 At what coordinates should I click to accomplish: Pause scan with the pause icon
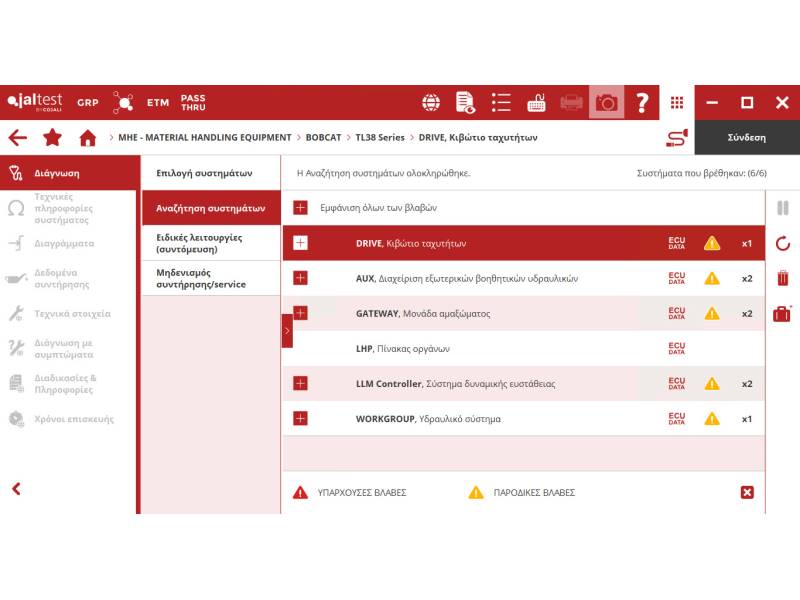click(782, 208)
